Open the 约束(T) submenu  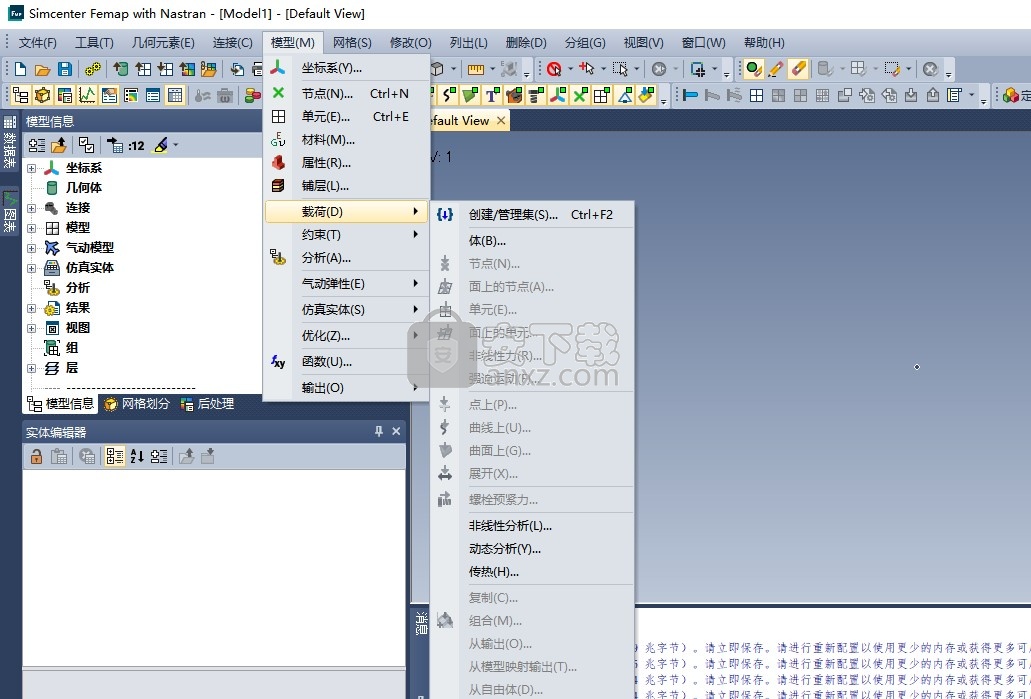click(347, 235)
